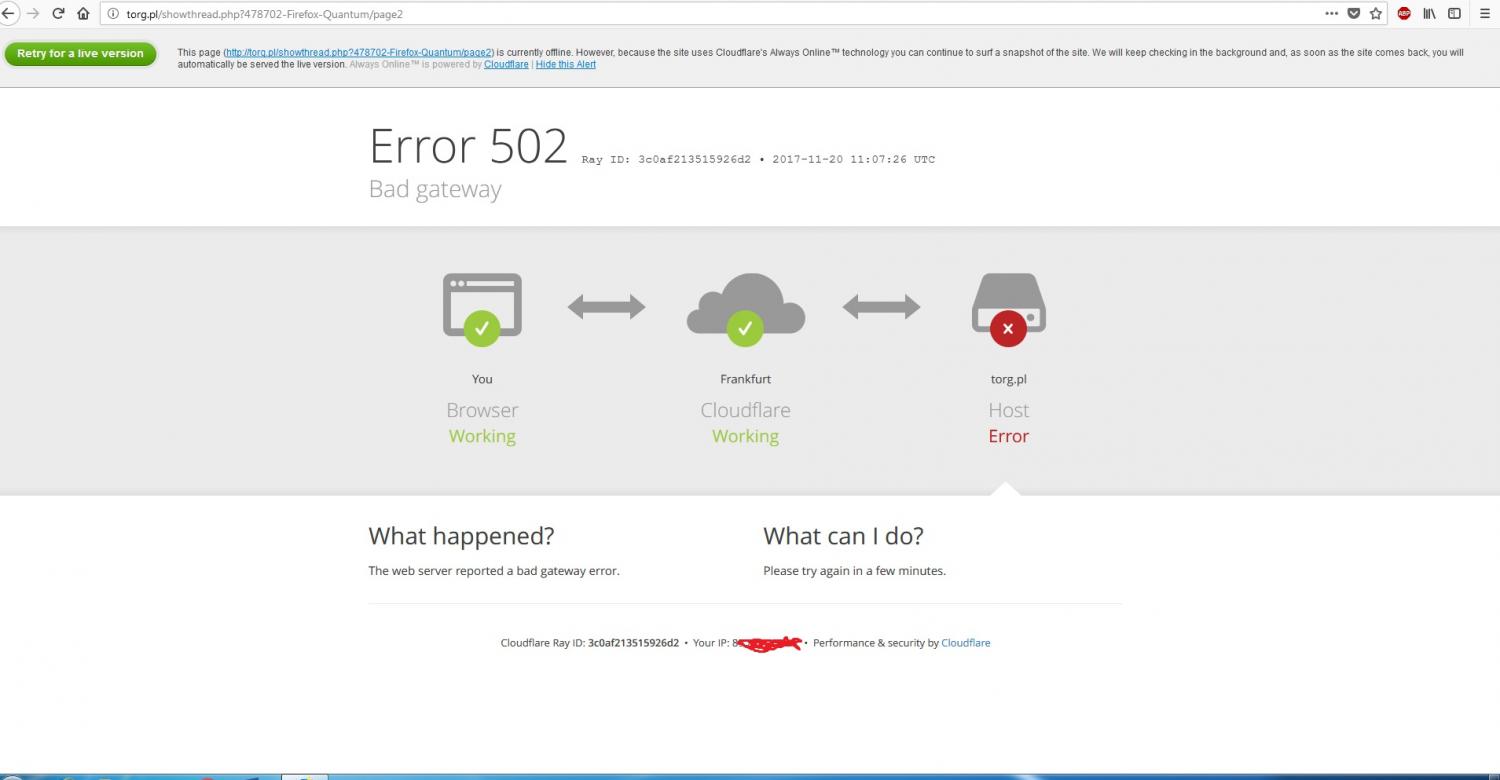
Task: Open the Firefox Library menu
Action: (1430, 14)
